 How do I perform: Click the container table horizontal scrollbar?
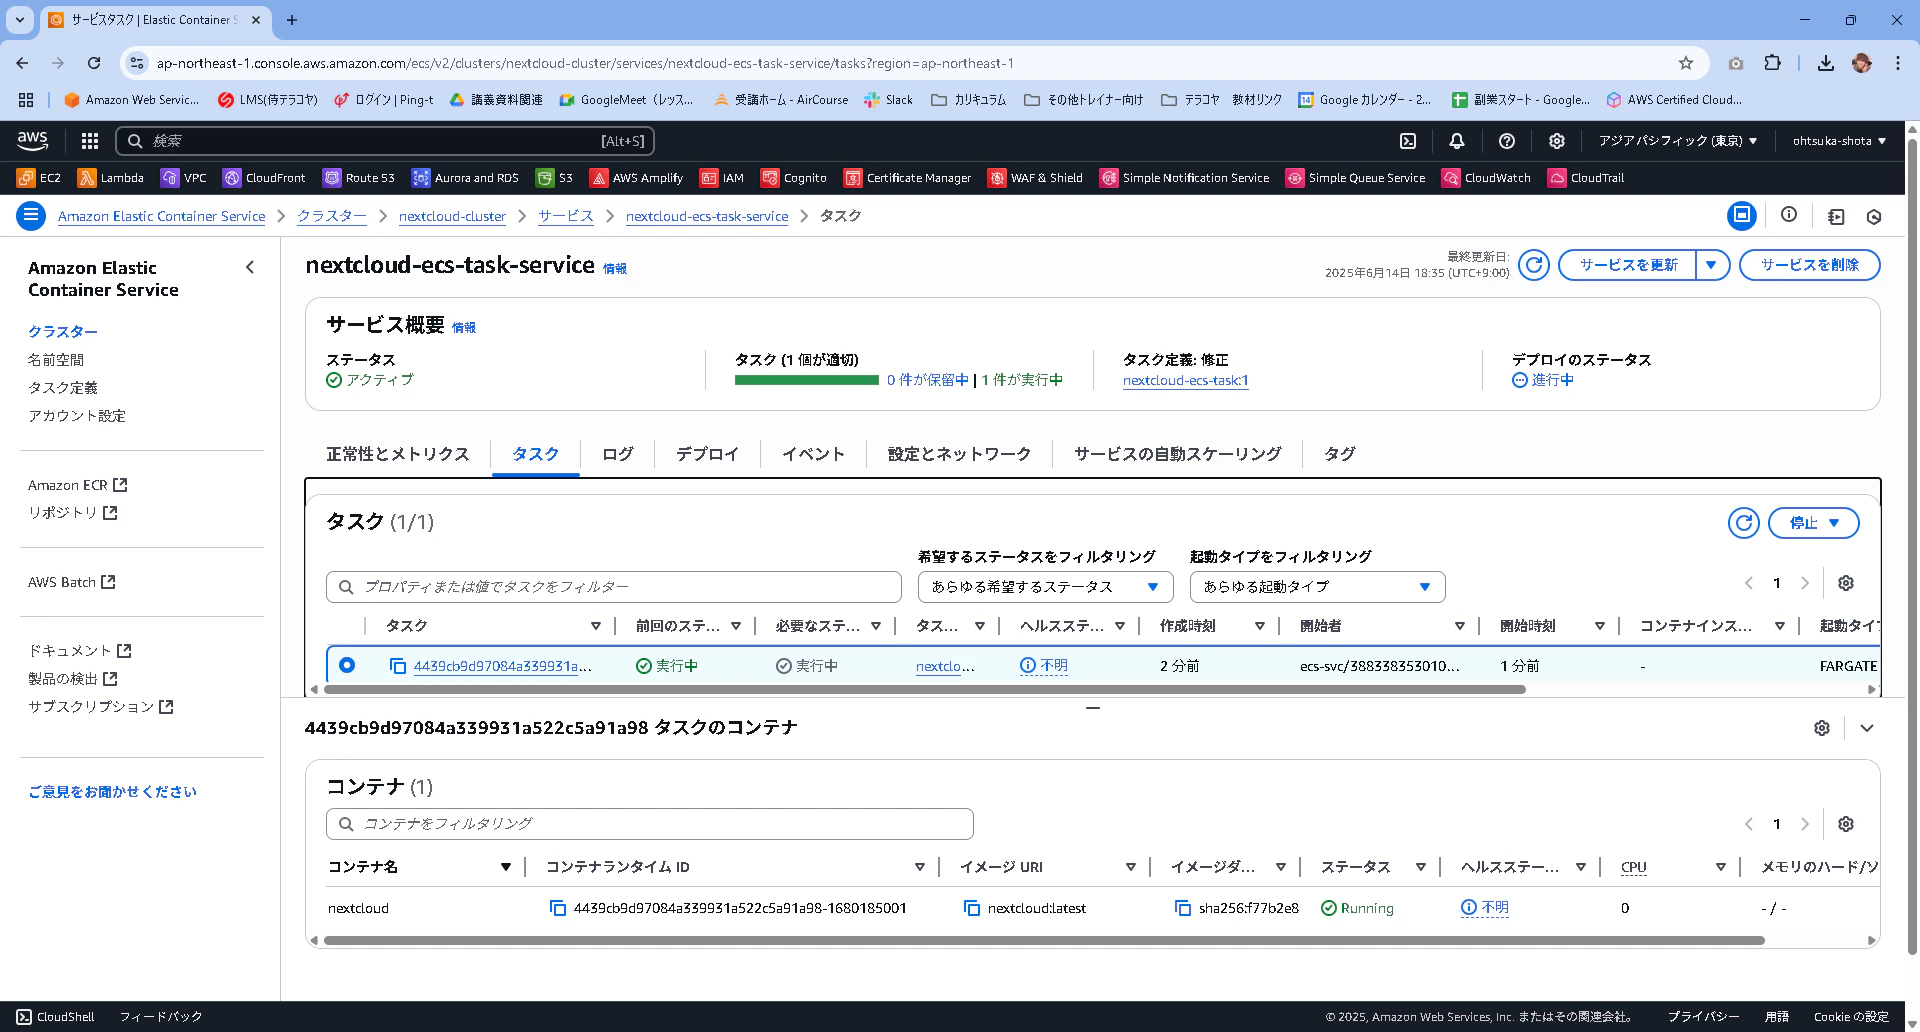click(1044, 940)
